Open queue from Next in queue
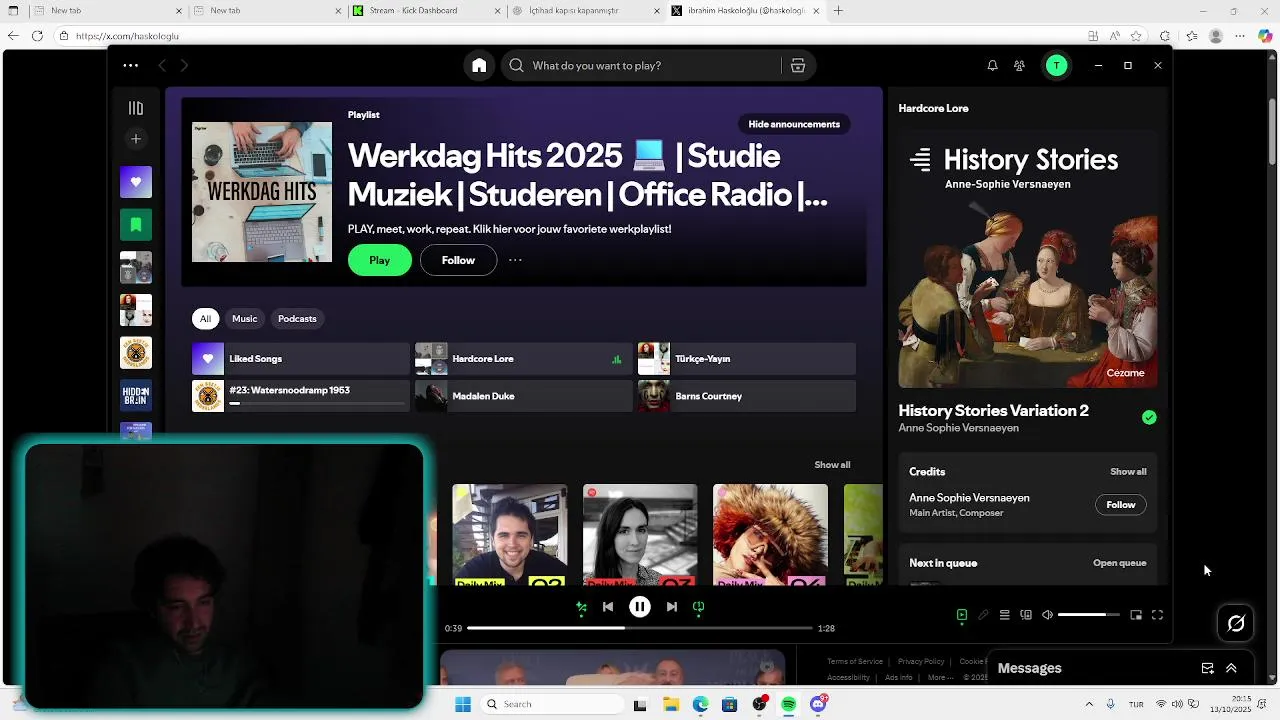Viewport: 1280px width, 720px height. [x=1119, y=563]
